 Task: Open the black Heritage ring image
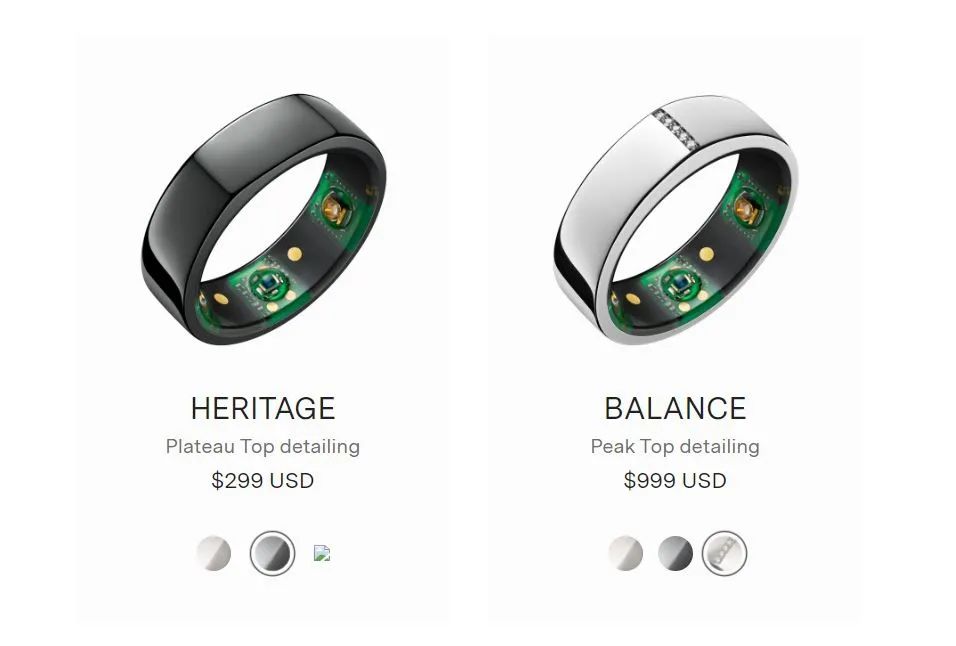click(x=263, y=219)
